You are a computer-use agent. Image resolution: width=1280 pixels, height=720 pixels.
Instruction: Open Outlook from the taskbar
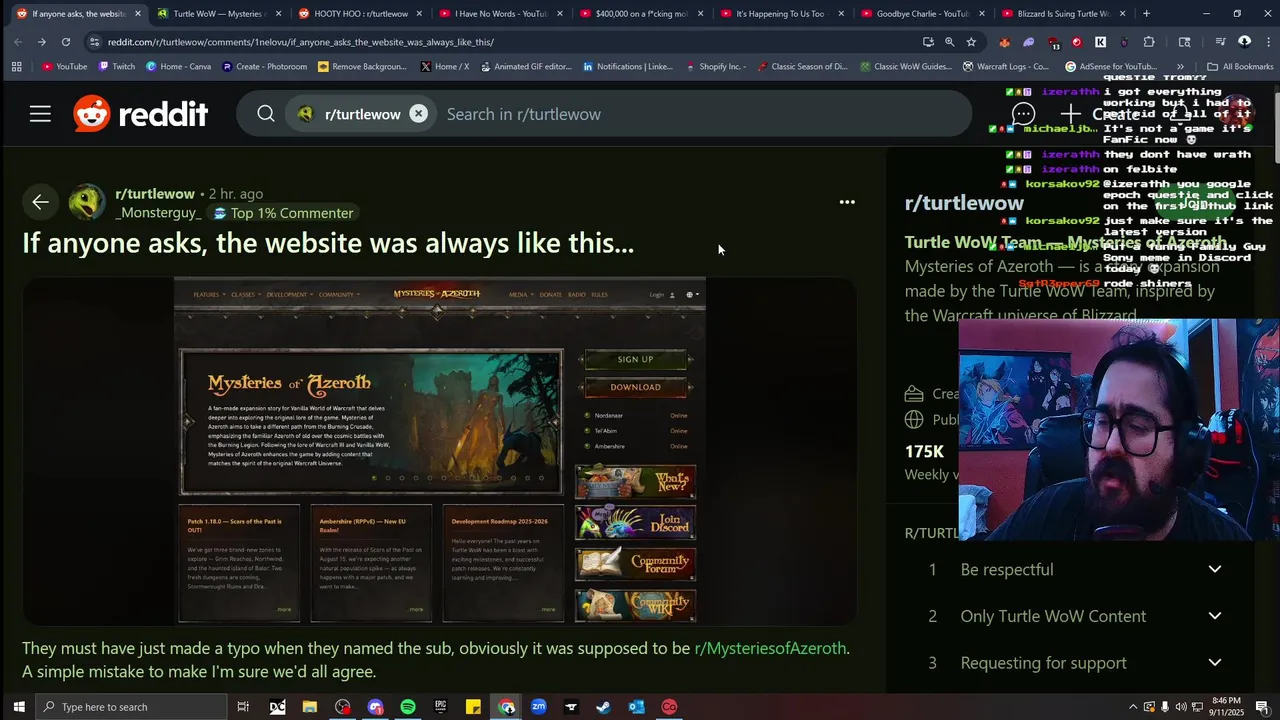pos(636,707)
